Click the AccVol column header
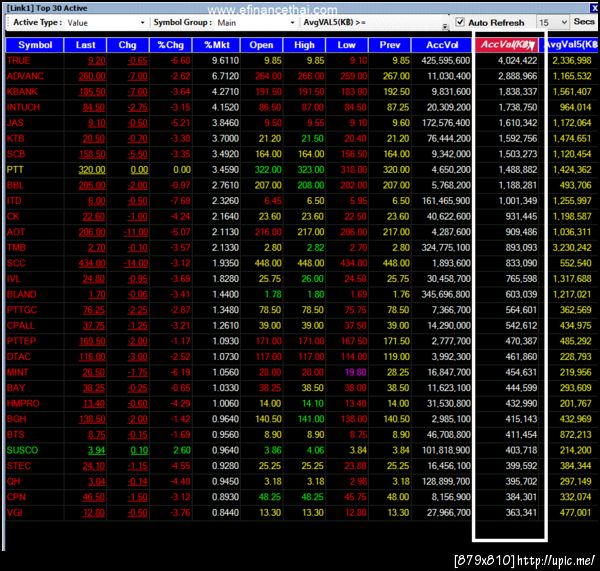This screenshot has width=600, height=571. (442, 45)
